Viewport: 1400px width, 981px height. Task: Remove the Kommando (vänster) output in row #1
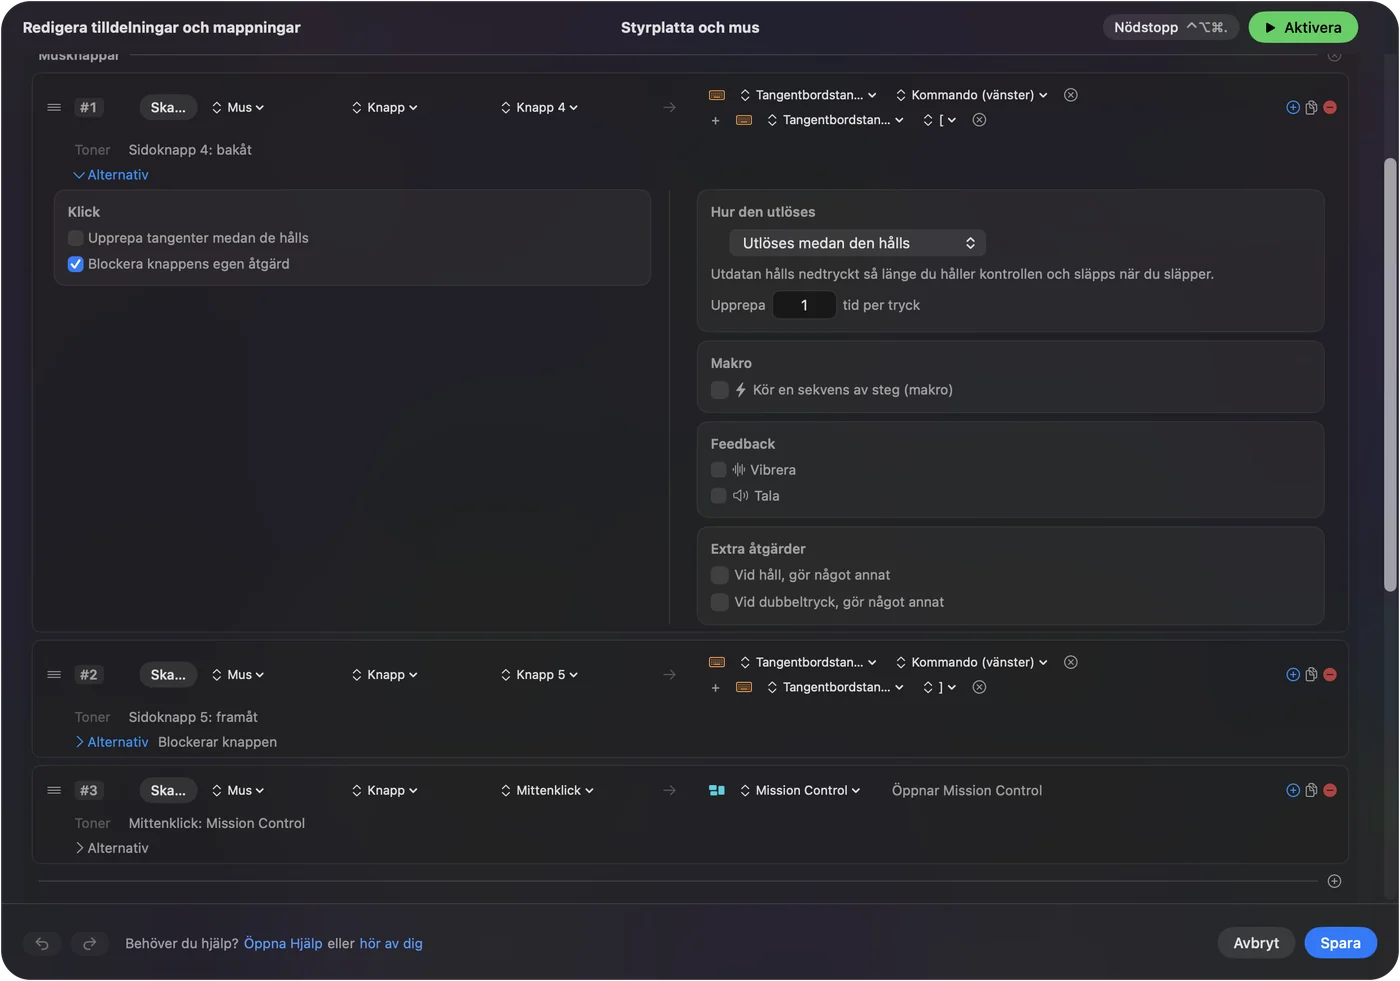(1071, 95)
